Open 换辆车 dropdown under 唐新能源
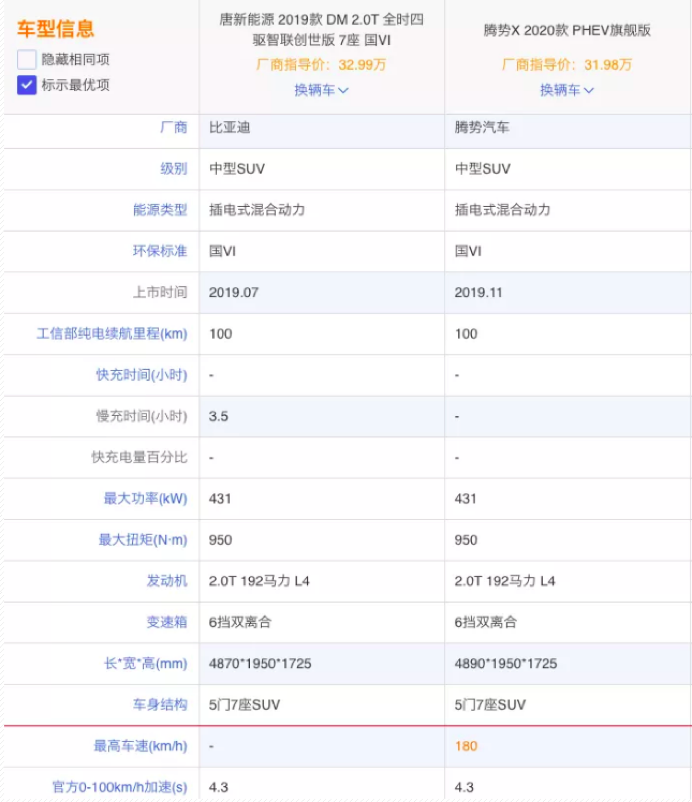 (x=321, y=91)
